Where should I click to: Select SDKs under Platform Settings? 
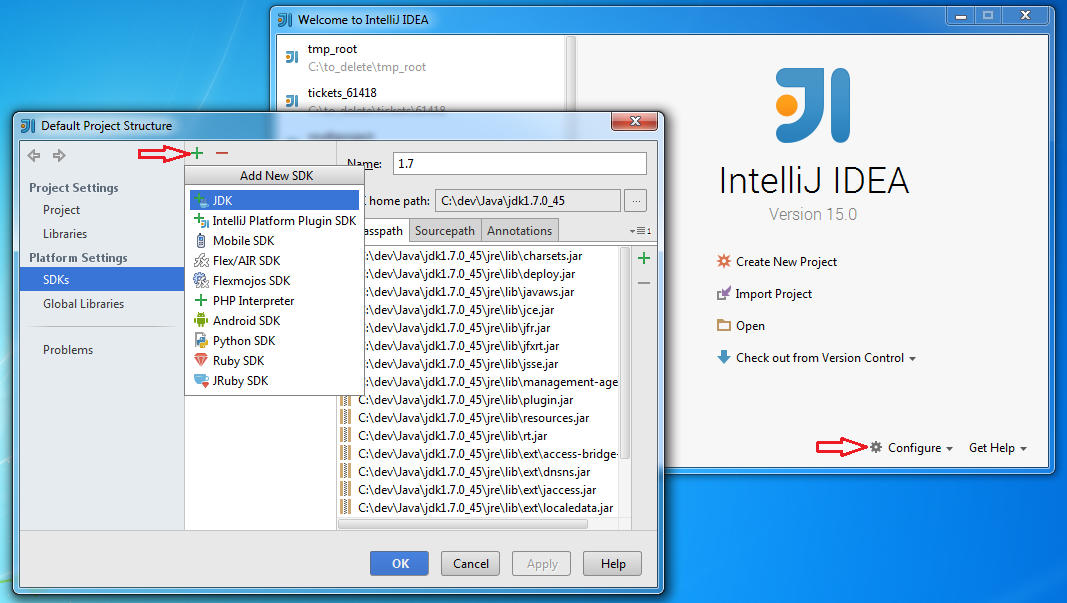(102, 279)
